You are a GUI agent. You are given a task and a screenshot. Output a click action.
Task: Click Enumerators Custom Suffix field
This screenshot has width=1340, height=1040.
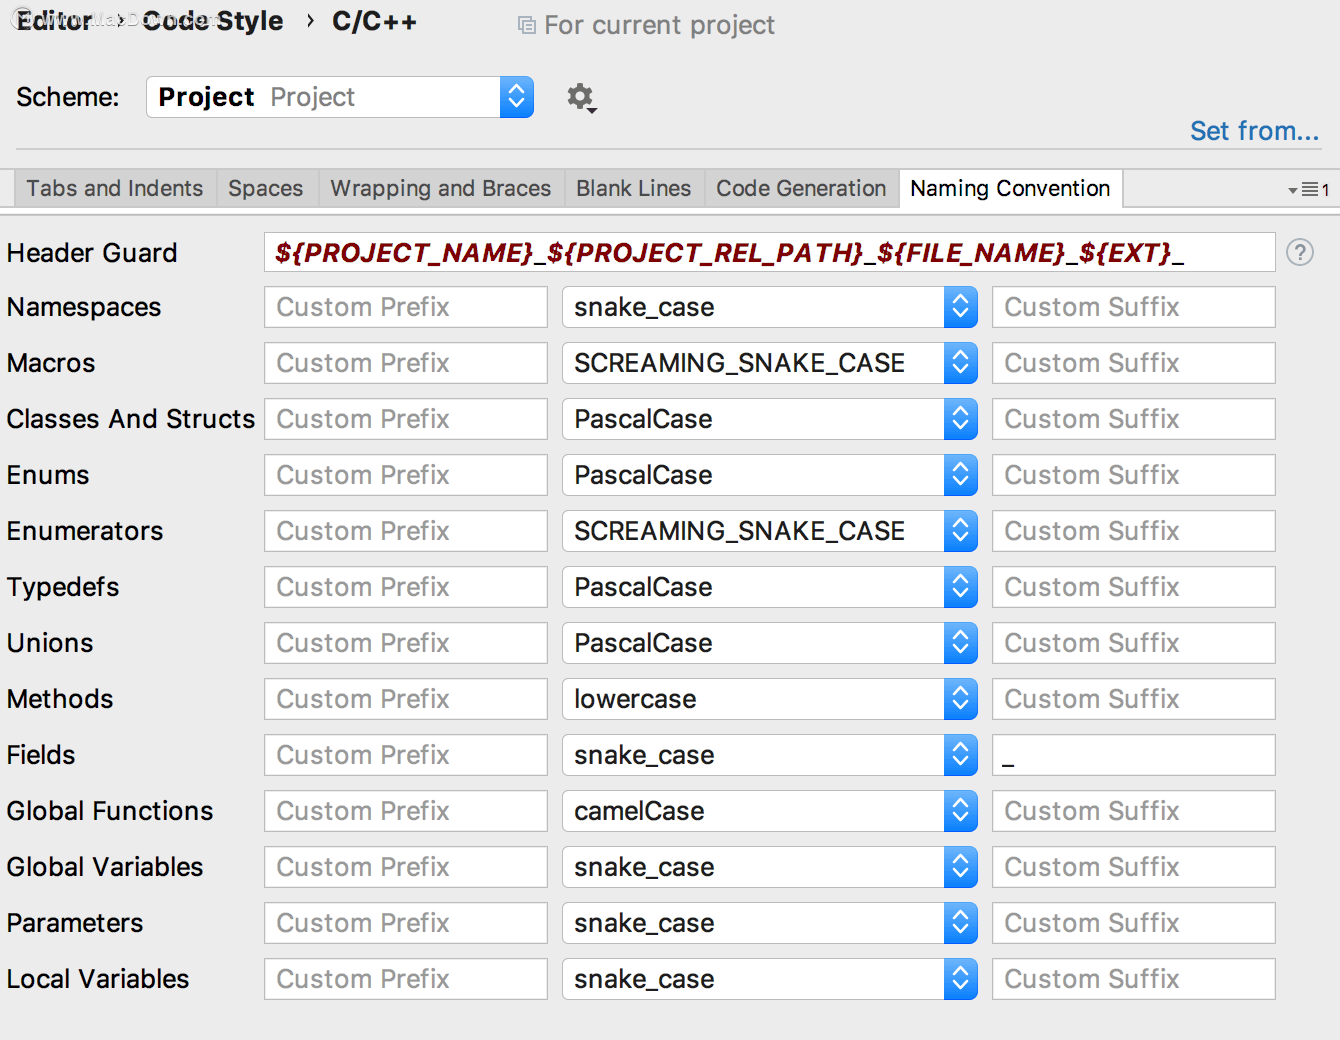pos(1134,531)
